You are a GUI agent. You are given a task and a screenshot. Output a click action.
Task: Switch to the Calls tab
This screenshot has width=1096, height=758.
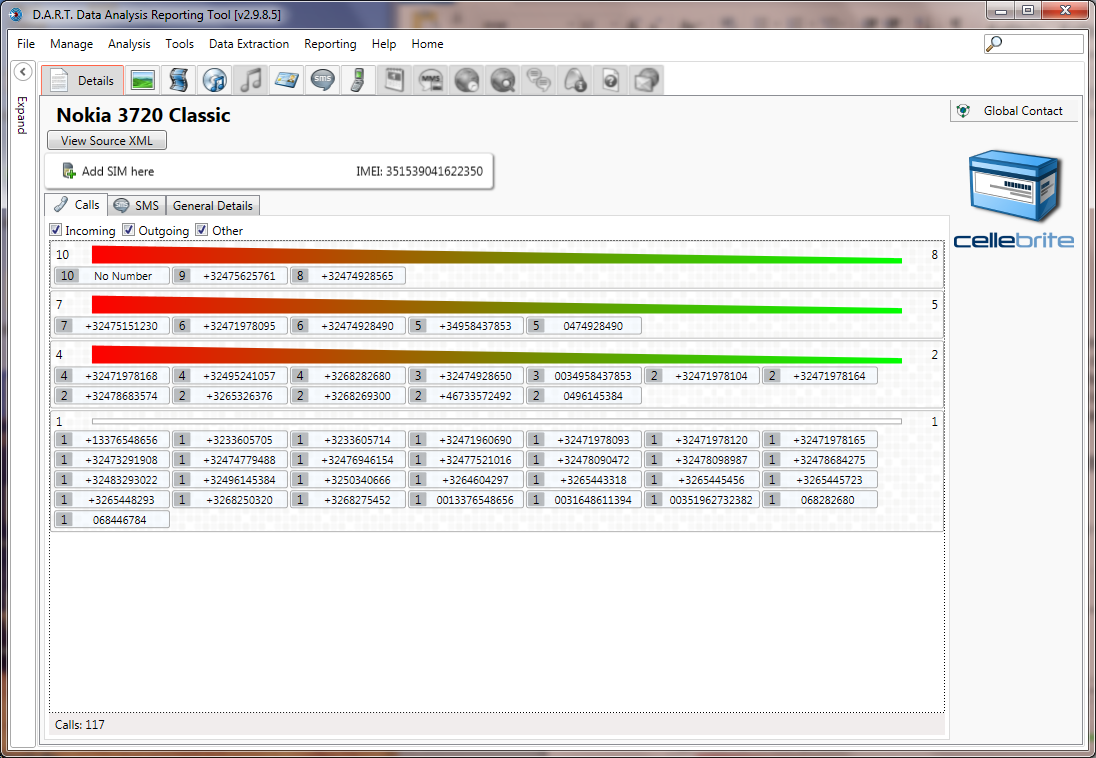point(77,205)
